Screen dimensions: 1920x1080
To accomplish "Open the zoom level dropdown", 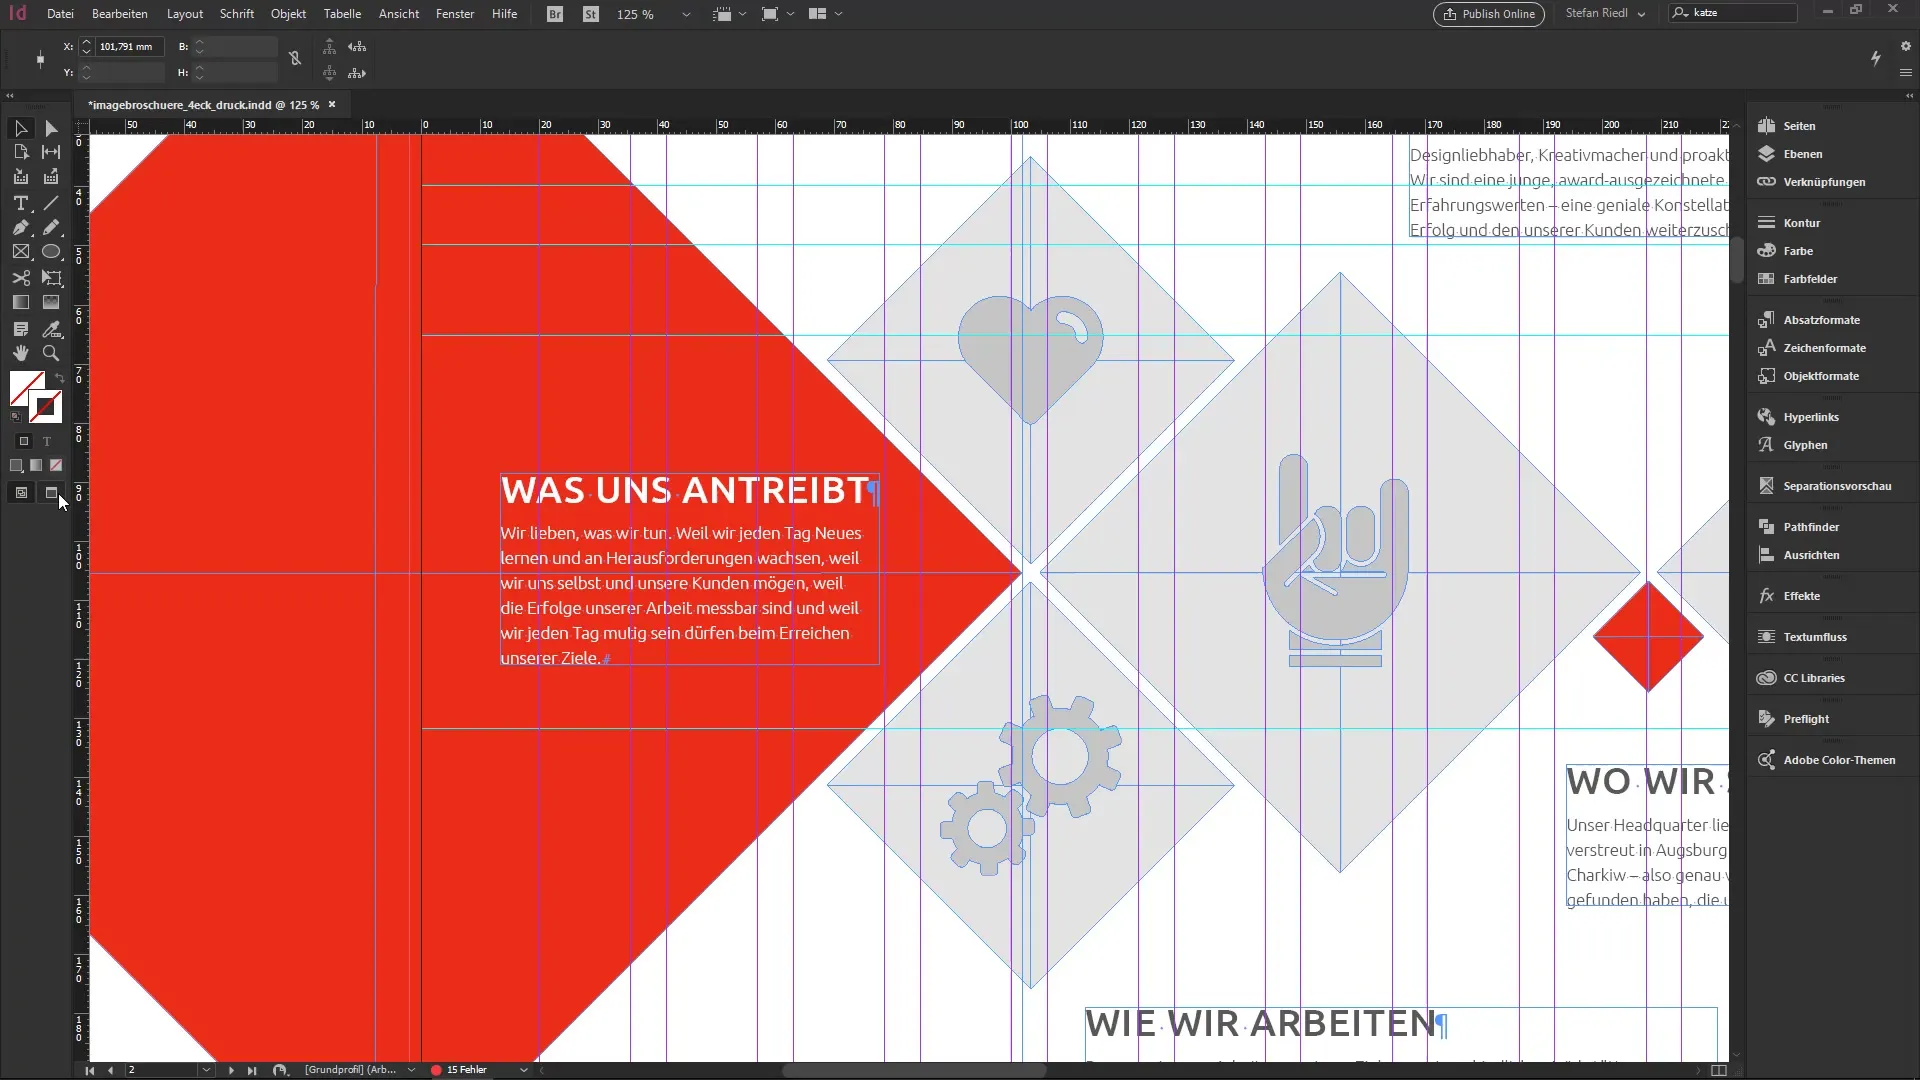I will pos(686,14).
